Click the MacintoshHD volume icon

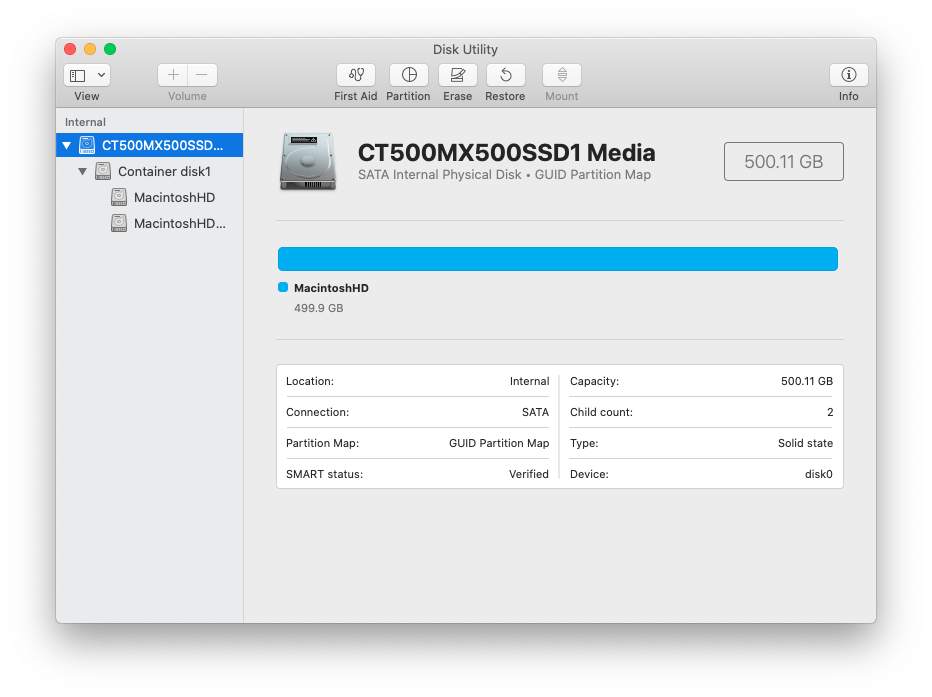[x=119, y=197]
